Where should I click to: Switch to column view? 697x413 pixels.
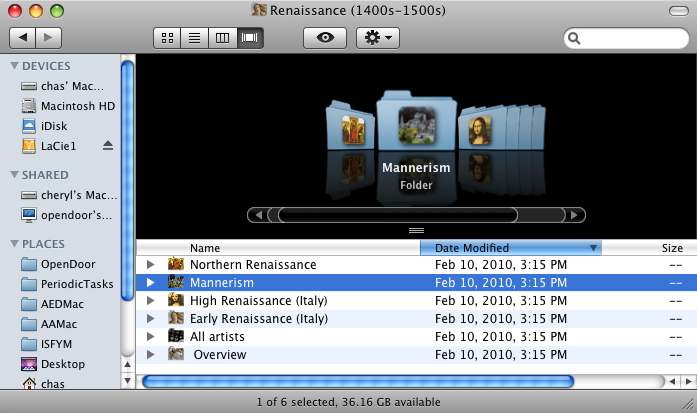pyautogui.click(x=222, y=38)
